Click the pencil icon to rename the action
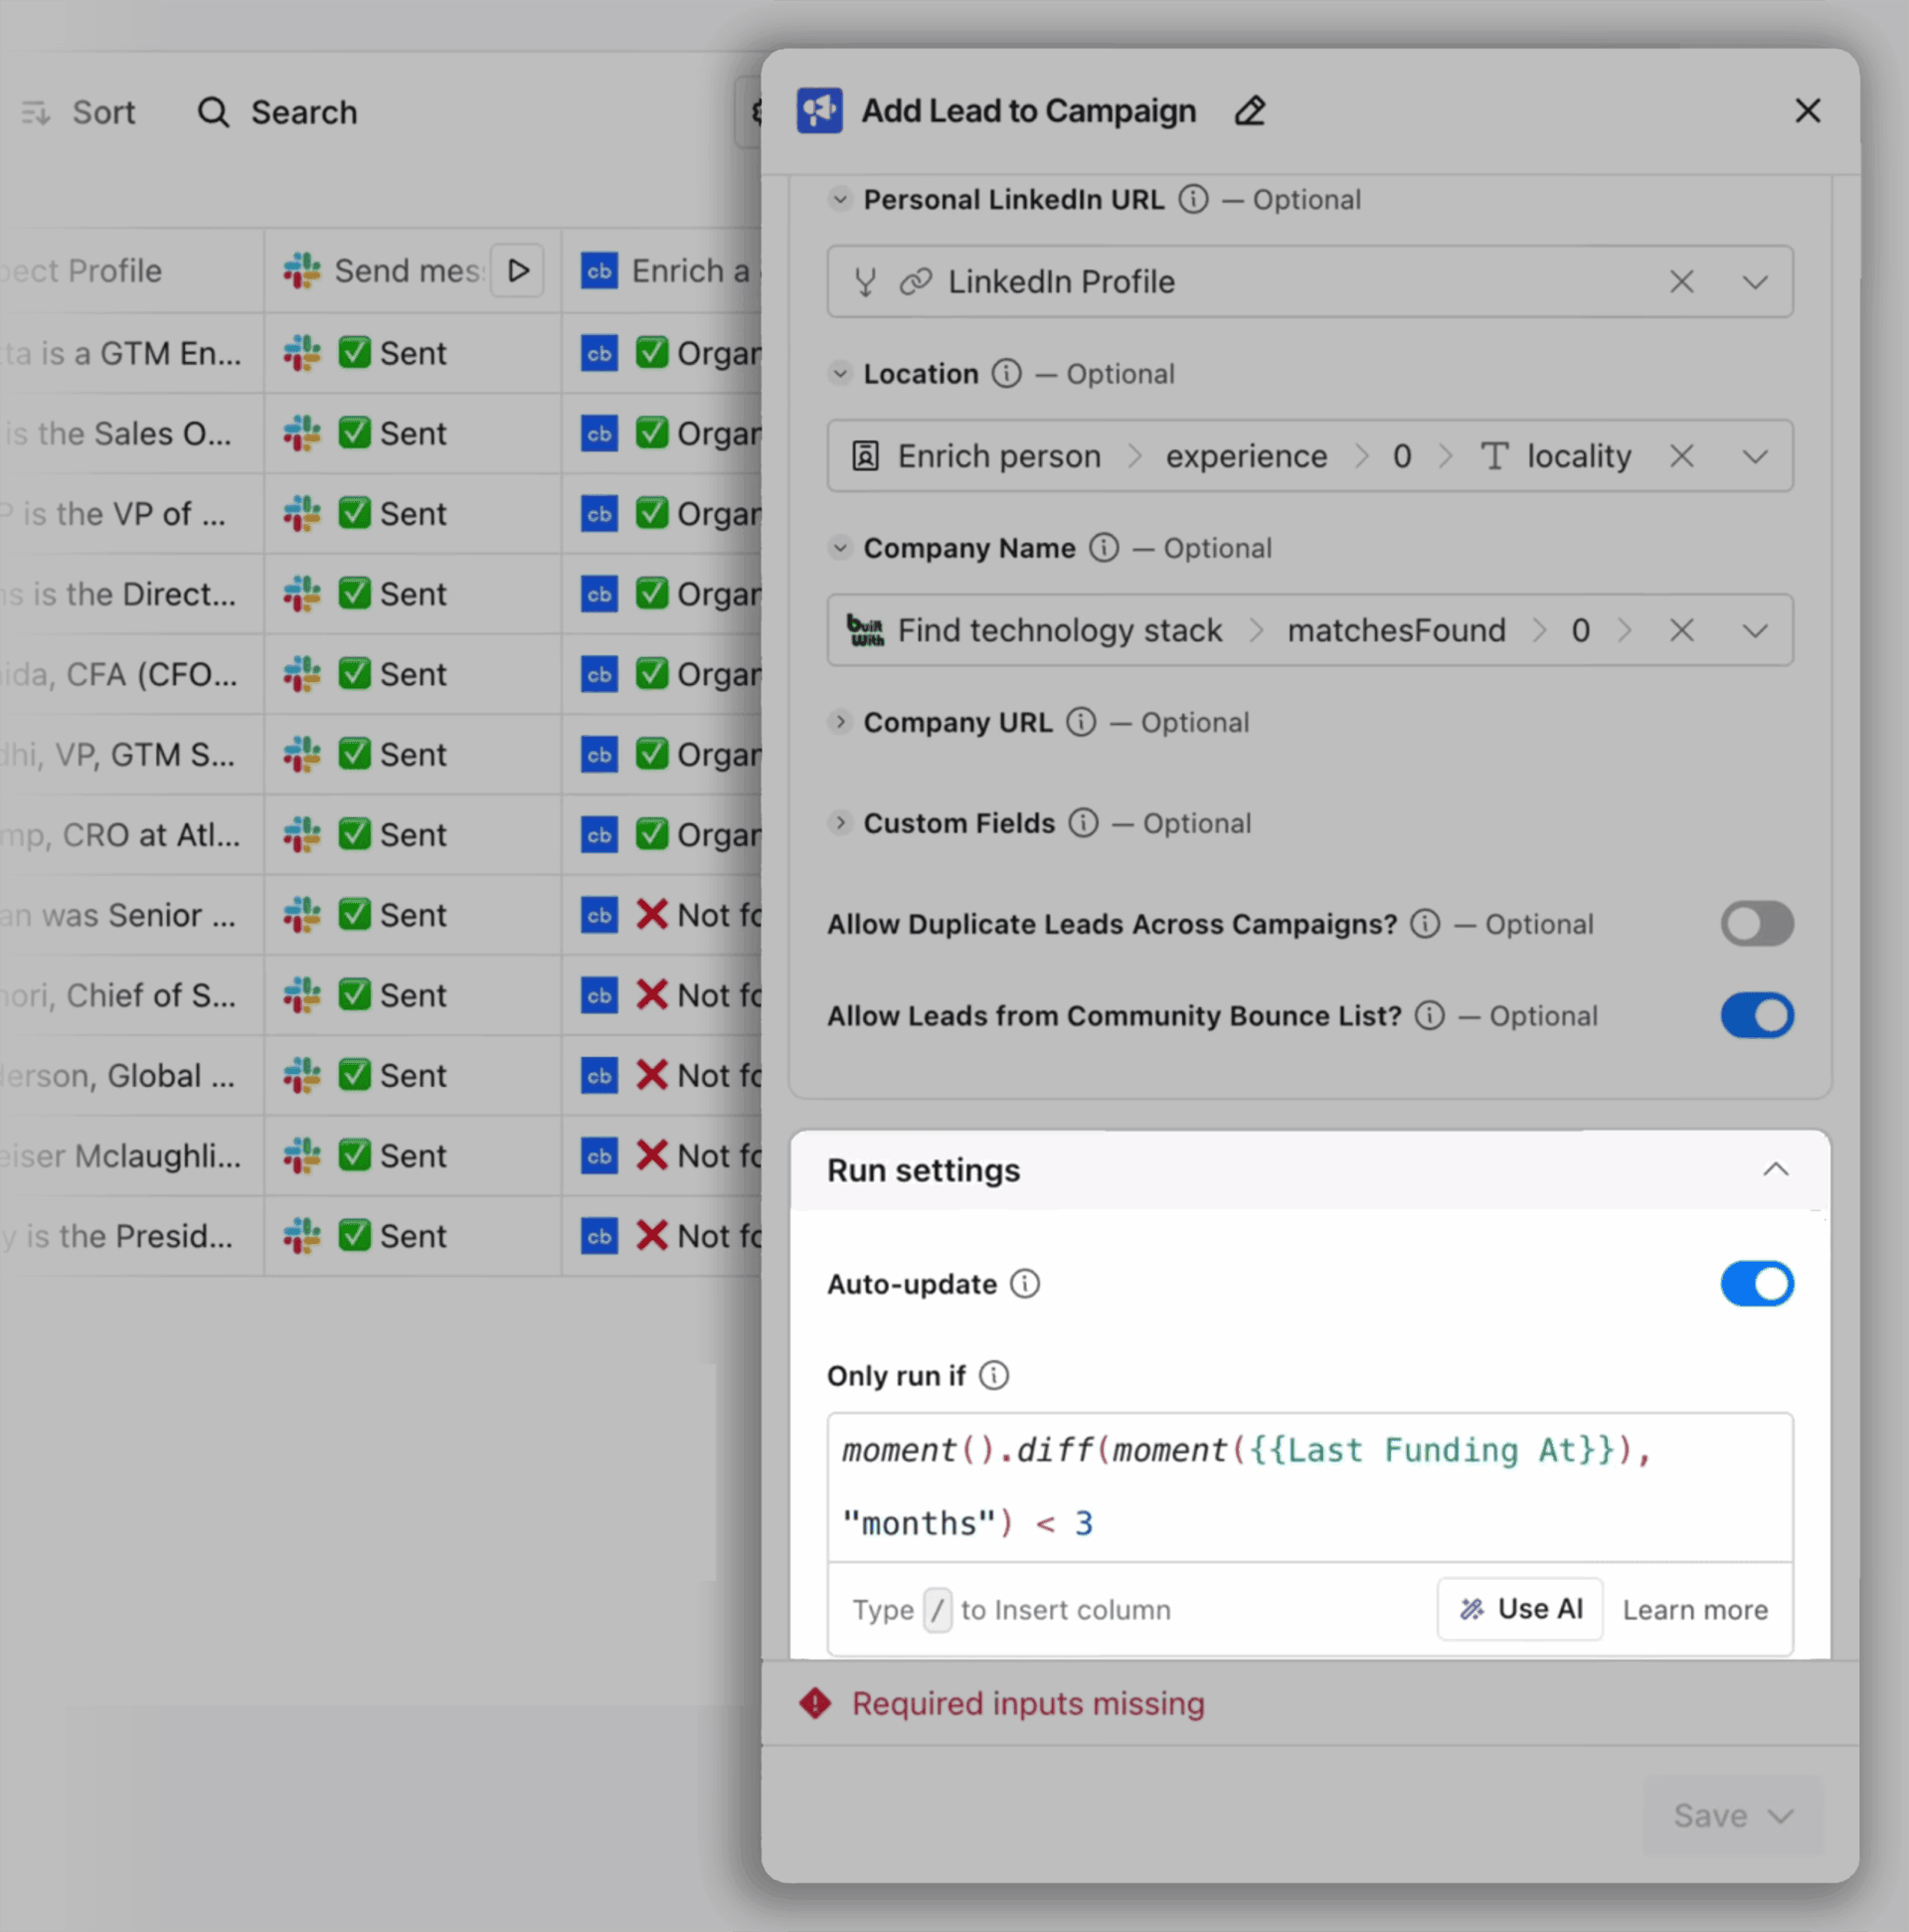The width and height of the screenshot is (1909, 1932). (x=1249, y=111)
